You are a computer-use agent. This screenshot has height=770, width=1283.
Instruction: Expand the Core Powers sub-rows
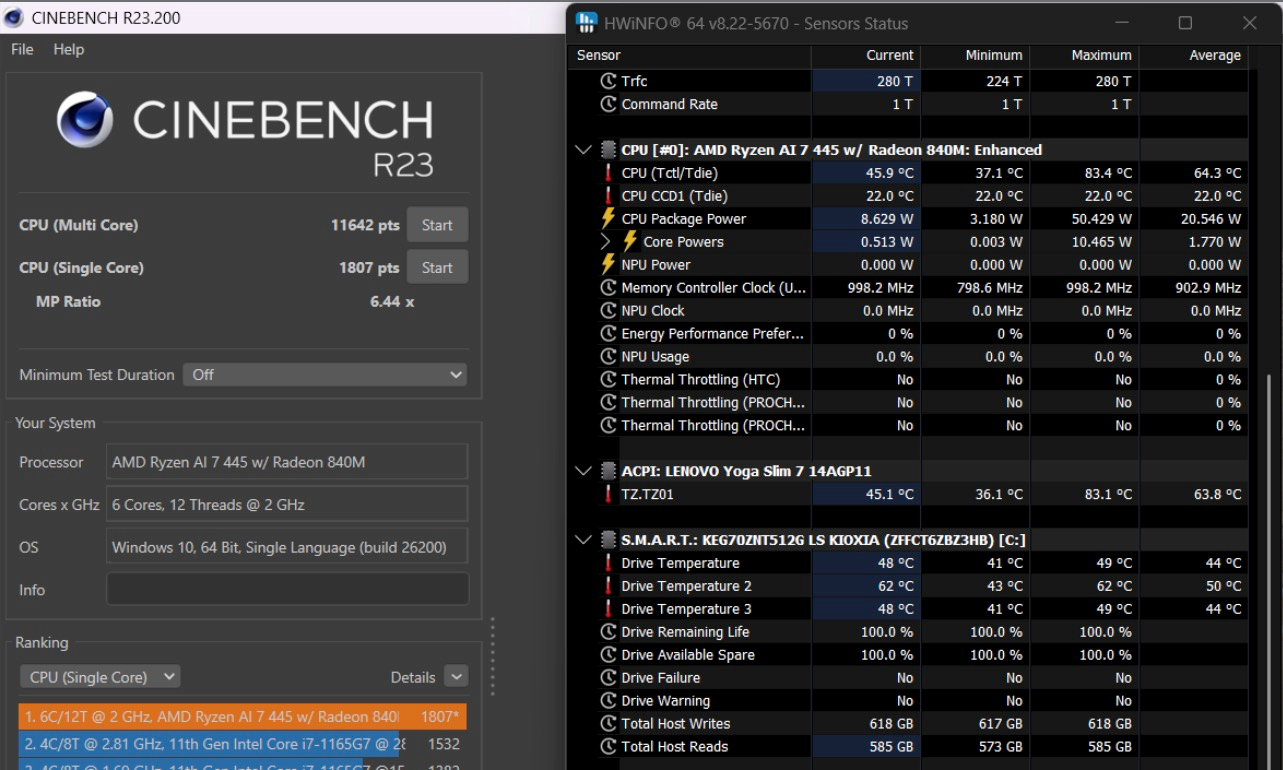(x=605, y=242)
